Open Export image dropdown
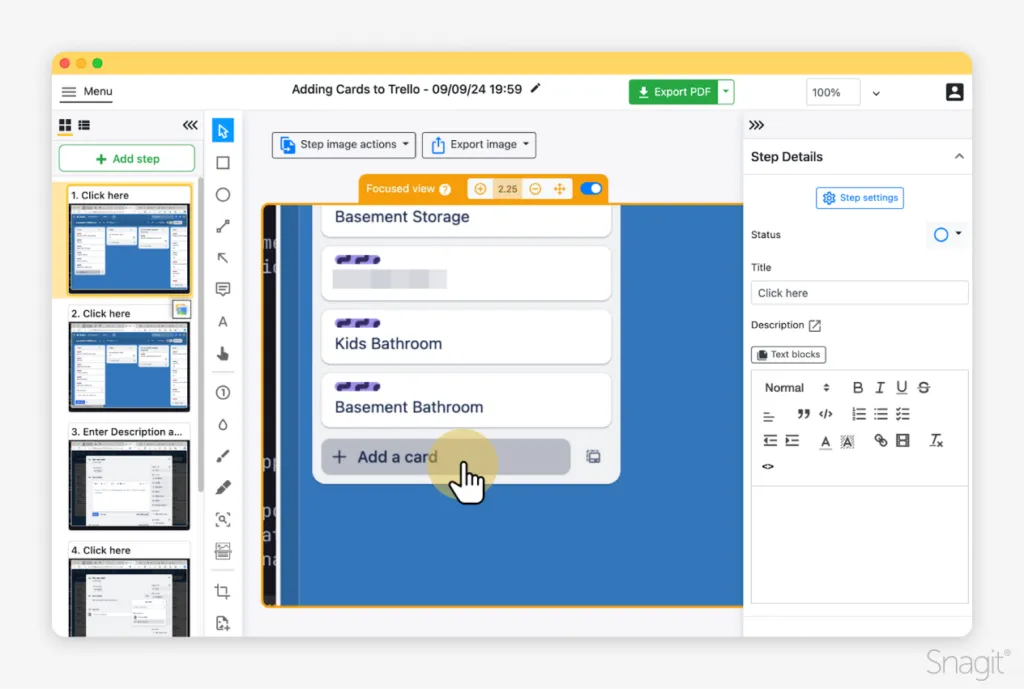Screen dimensions: 1024x689 pos(479,144)
